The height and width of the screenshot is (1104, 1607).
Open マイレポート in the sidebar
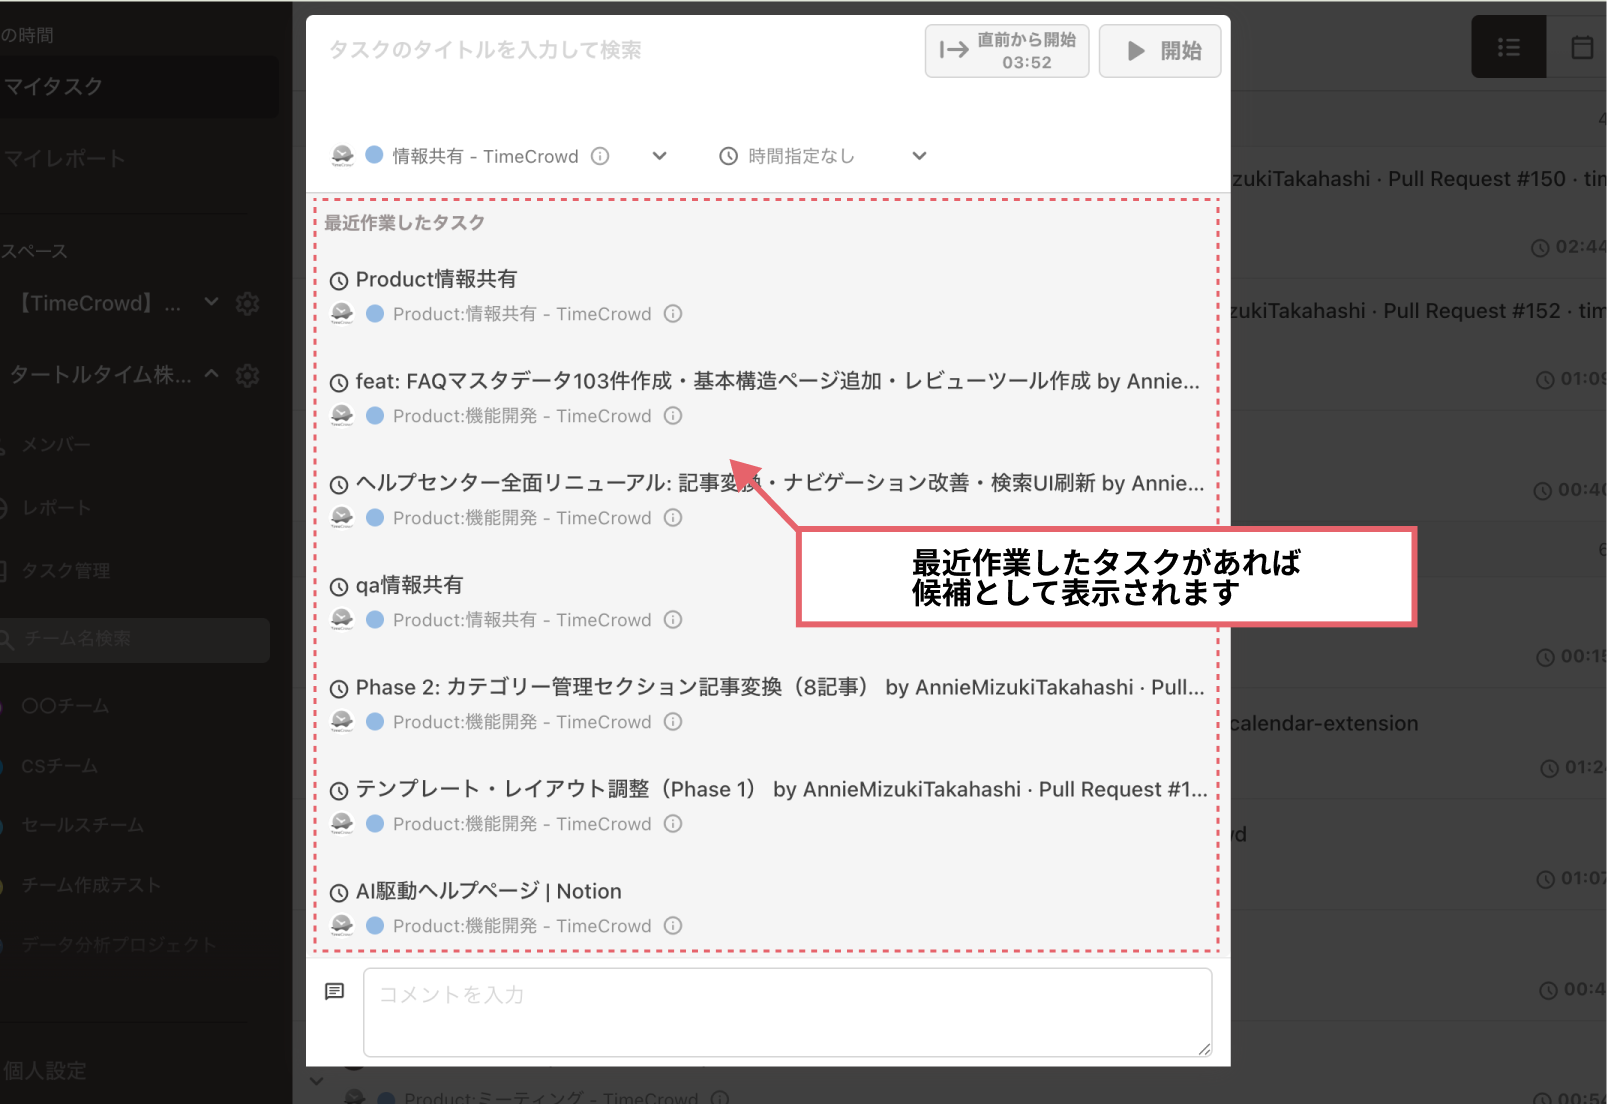click(x=65, y=158)
